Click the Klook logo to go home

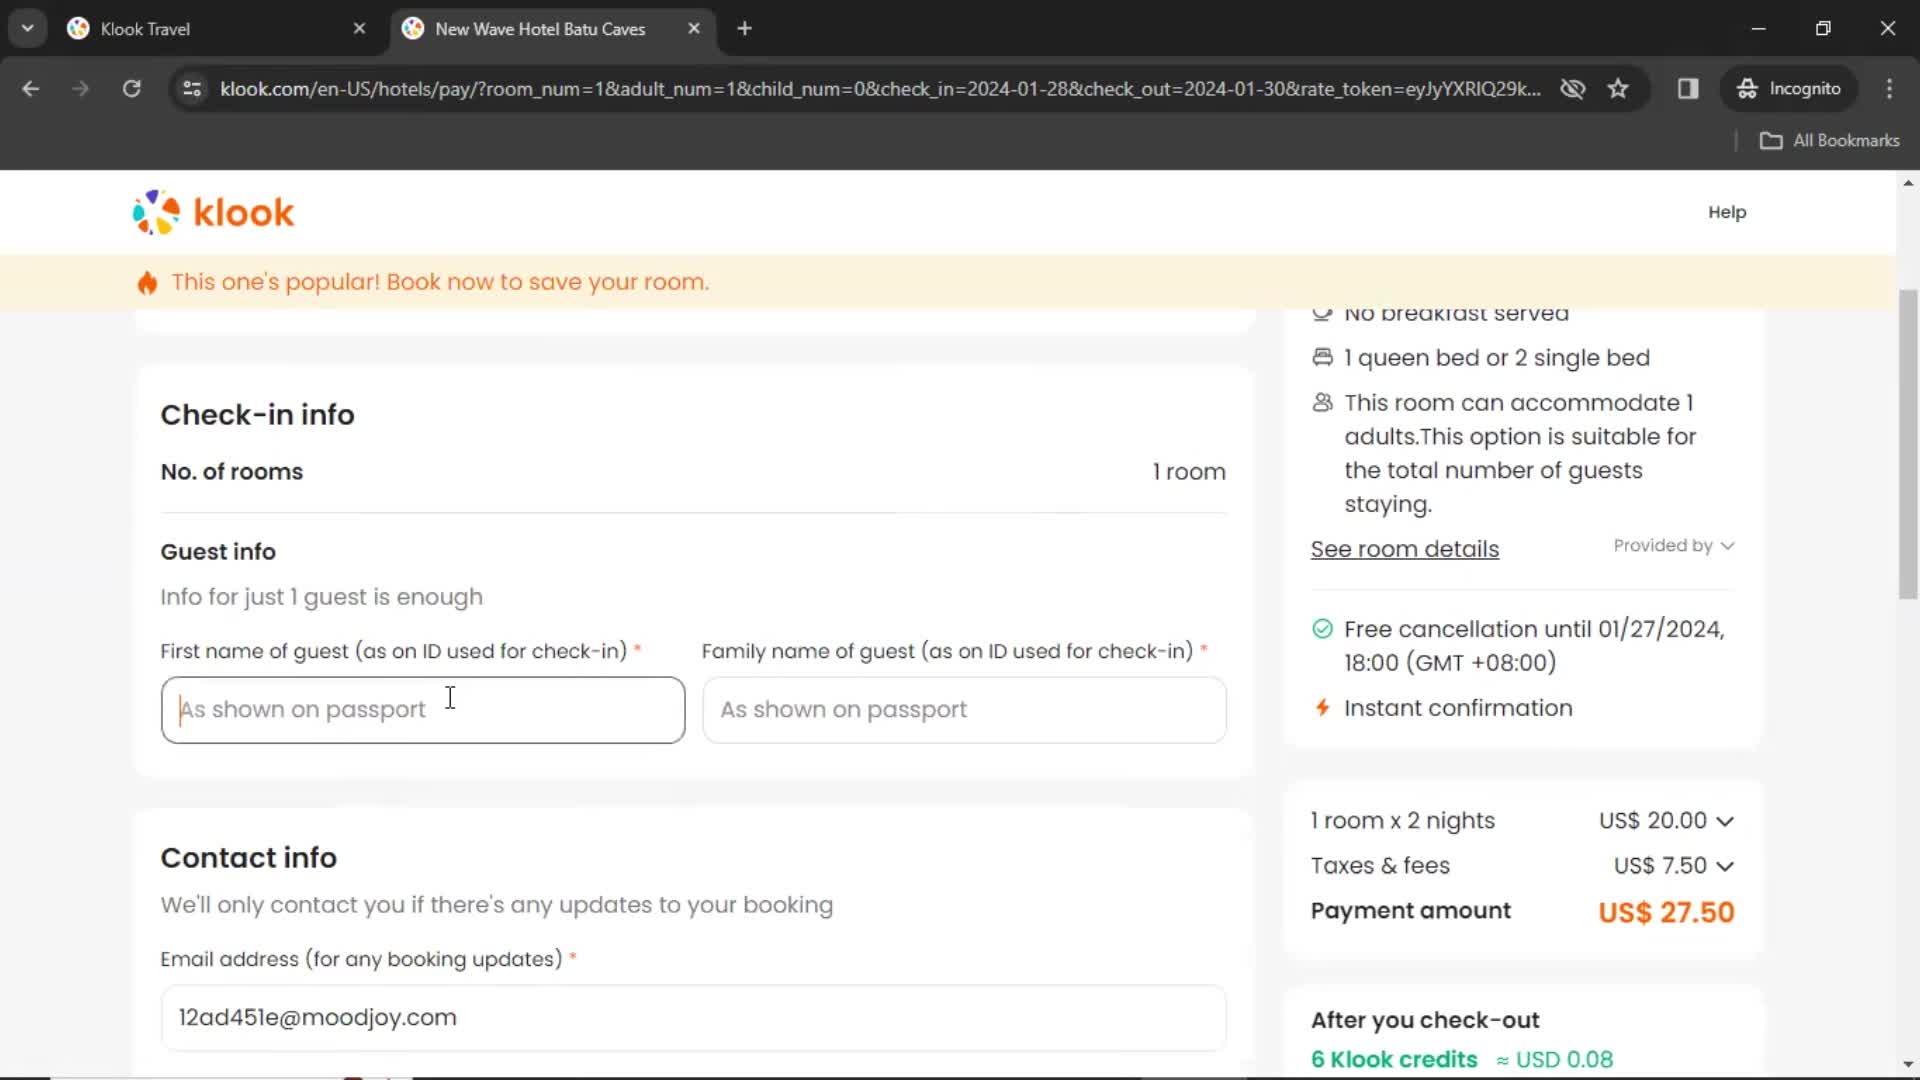pyautogui.click(x=214, y=212)
